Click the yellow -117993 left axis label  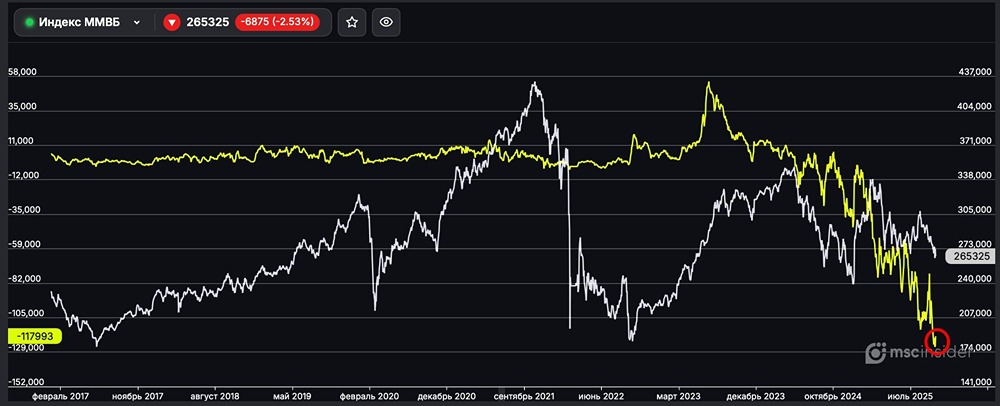click(x=34, y=335)
